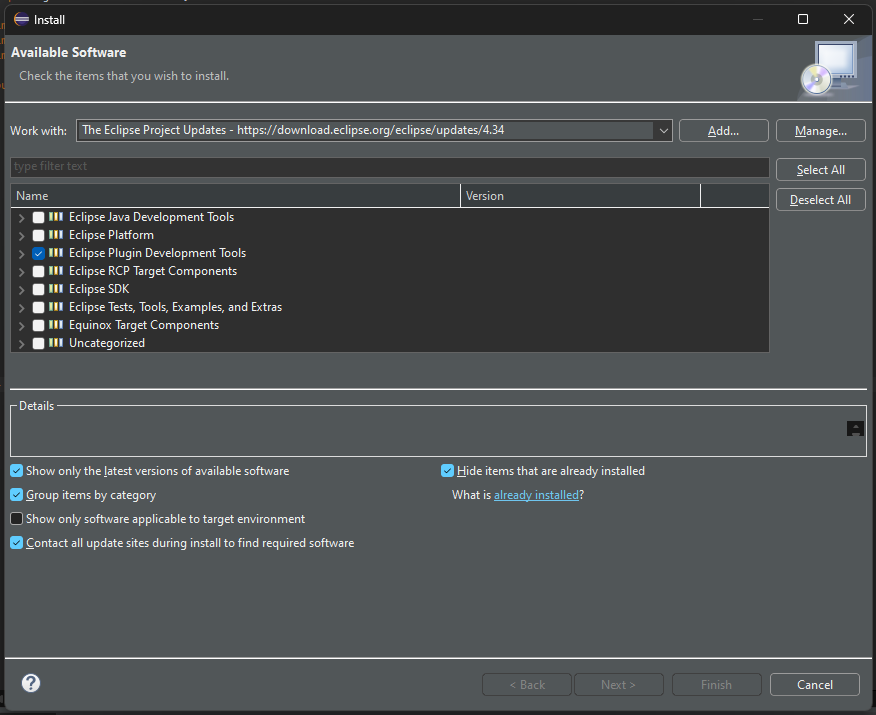Viewport: 876px width, 715px height.
Task: Click the category icon beside Eclipse Tests, Tools, Examples
Action: tap(56, 307)
